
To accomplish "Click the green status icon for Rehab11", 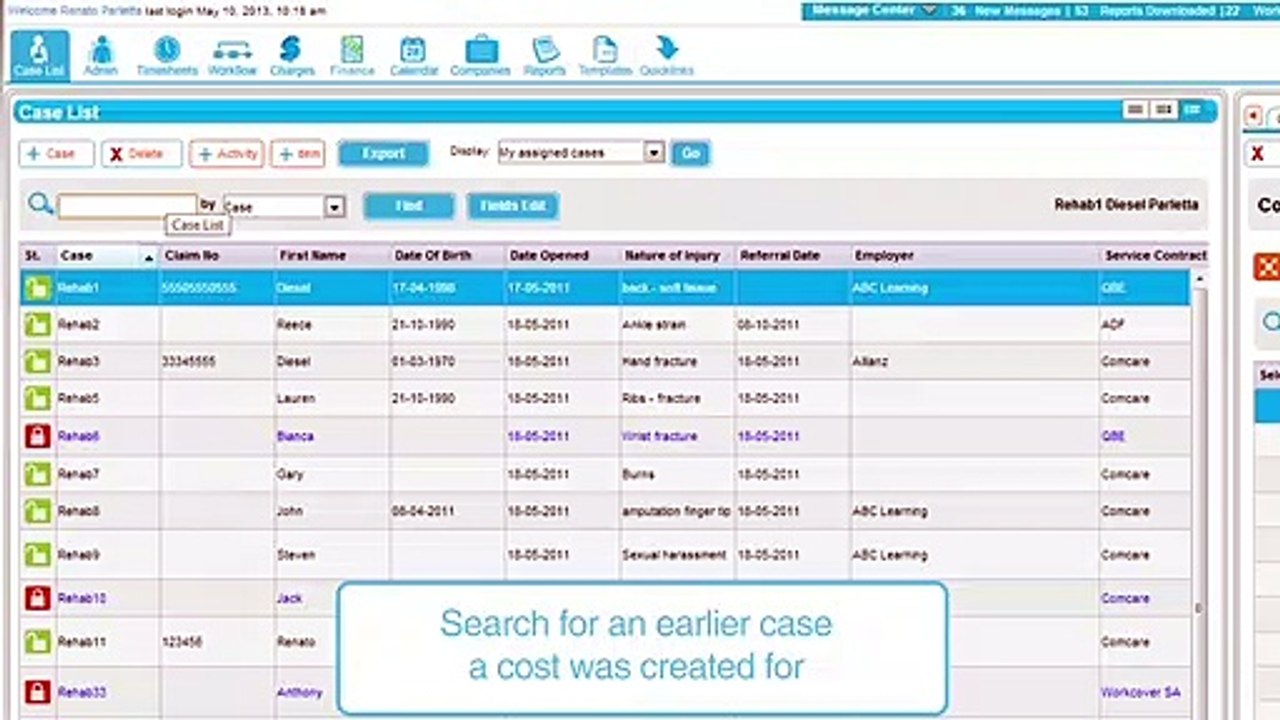I will [37, 641].
